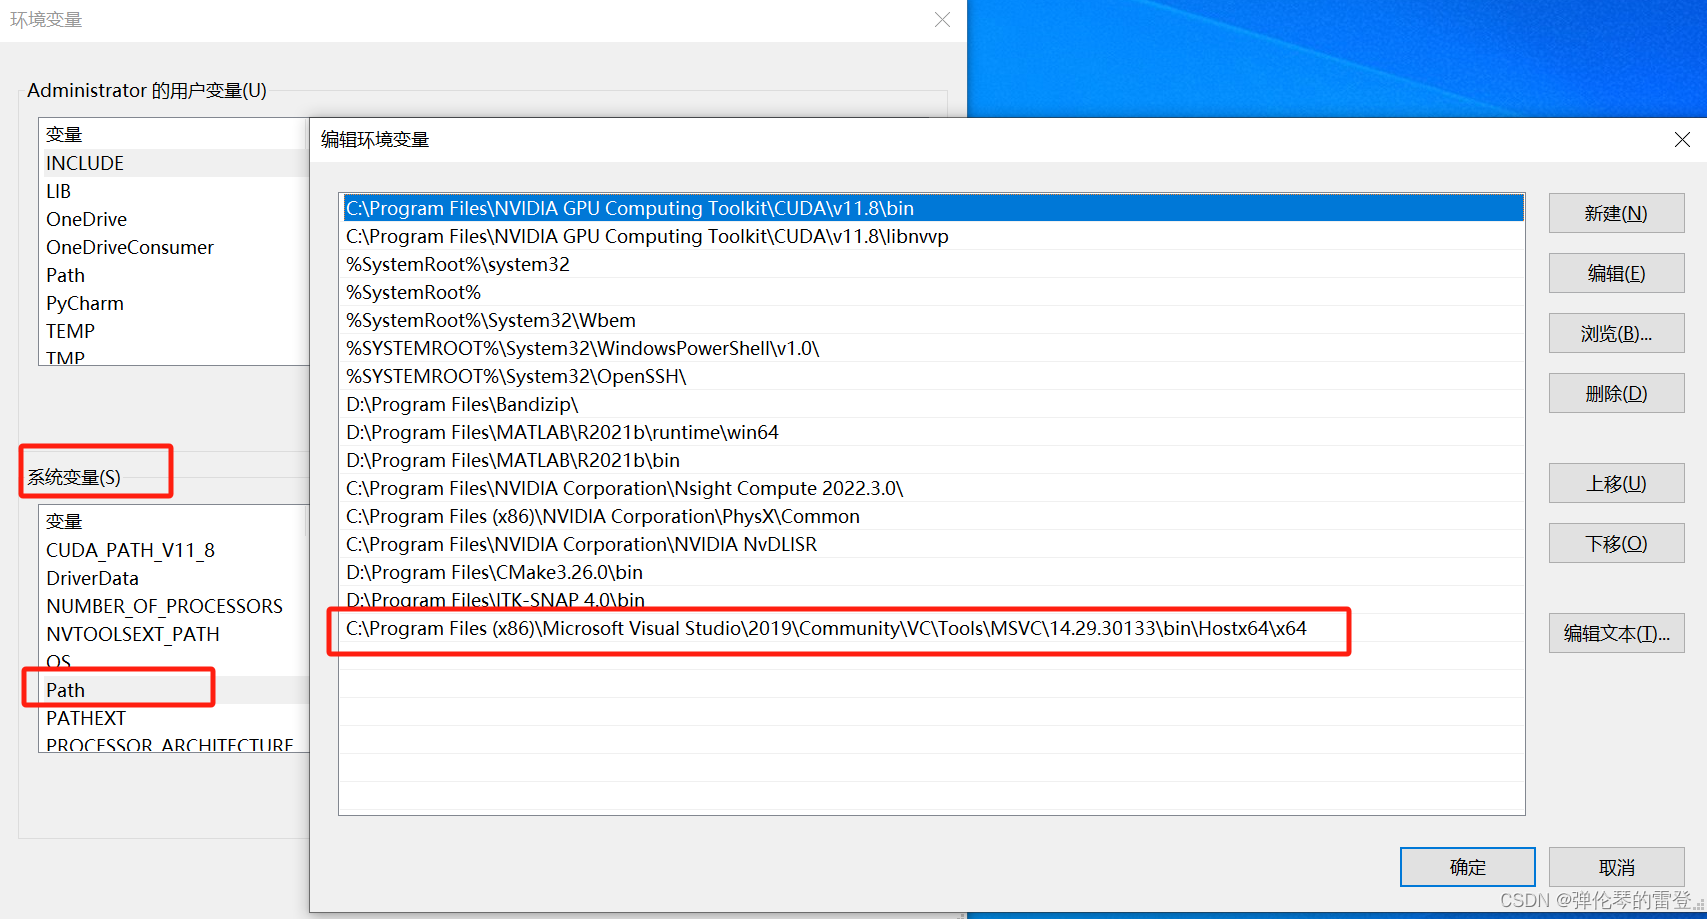Select Path in the user variables list

pyautogui.click(x=174, y=275)
